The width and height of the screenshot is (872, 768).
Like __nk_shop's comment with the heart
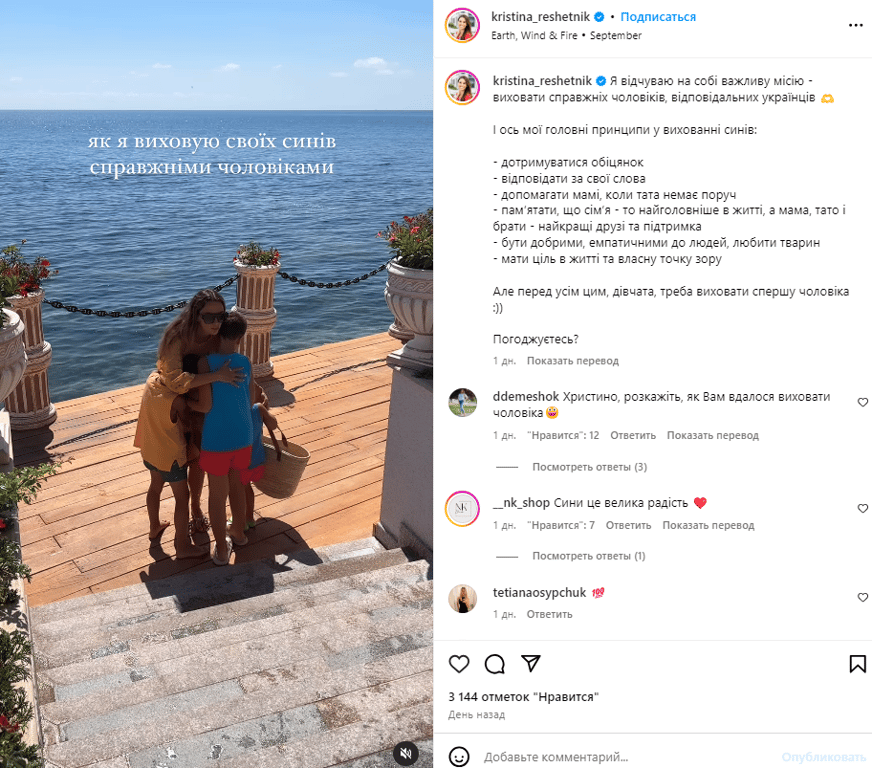click(x=863, y=508)
